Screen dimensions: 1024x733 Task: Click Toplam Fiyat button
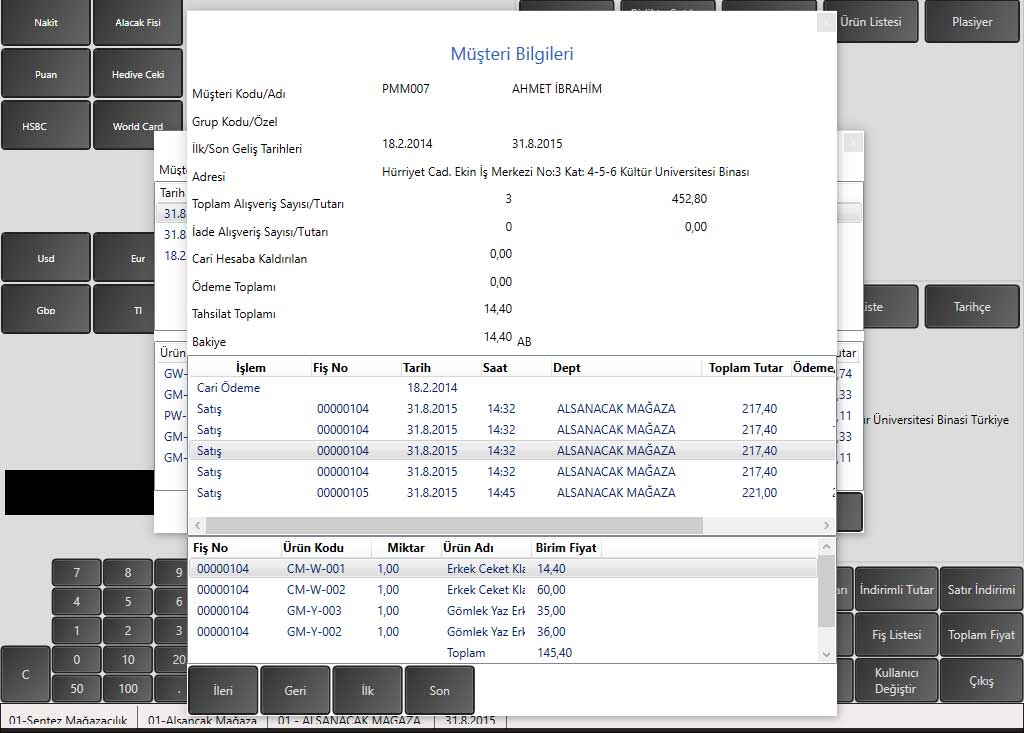click(981, 634)
